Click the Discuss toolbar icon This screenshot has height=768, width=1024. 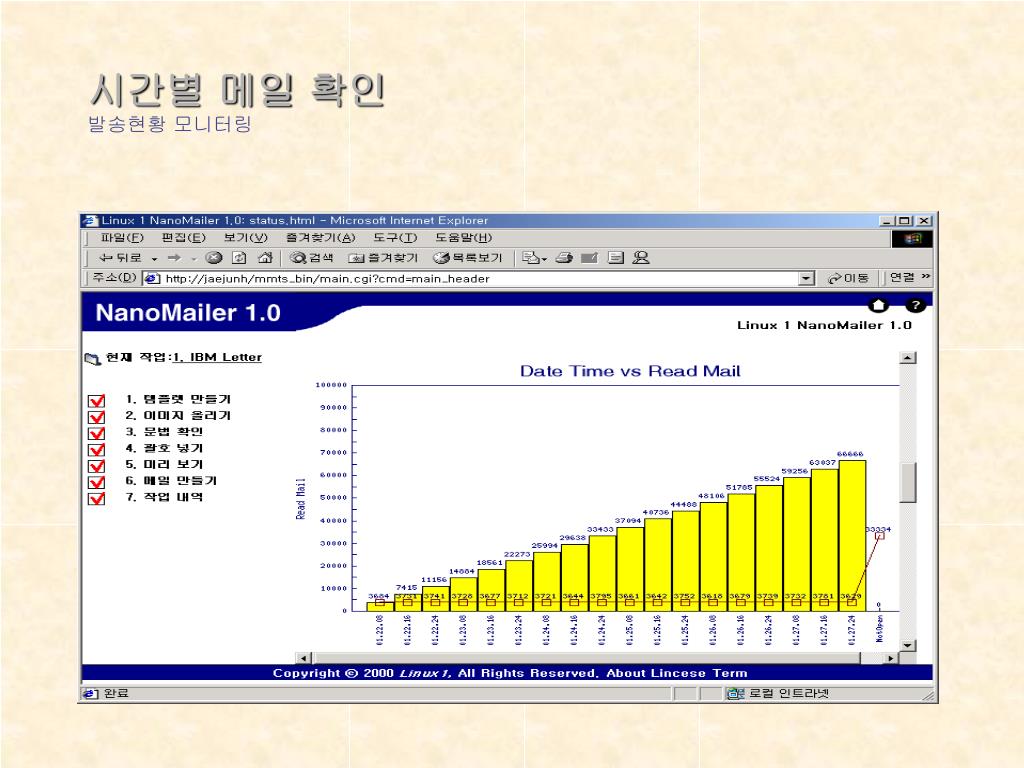pyautogui.click(x=616, y=258)
